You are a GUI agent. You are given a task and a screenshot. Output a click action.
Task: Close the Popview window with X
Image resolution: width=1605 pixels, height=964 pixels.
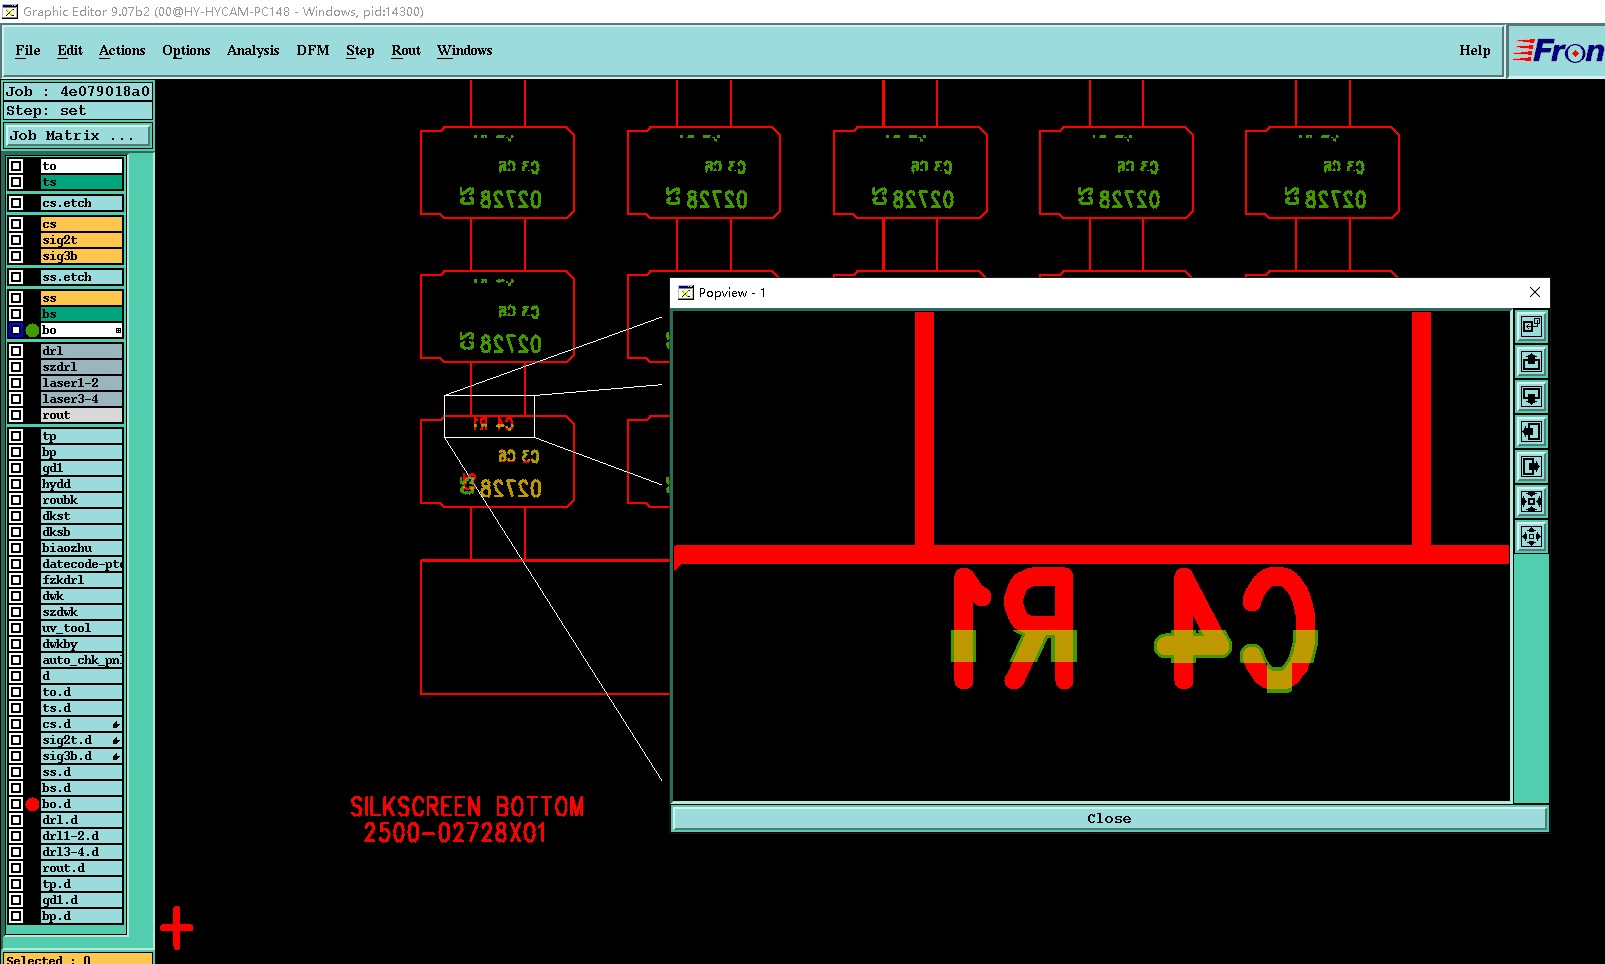1535,292
